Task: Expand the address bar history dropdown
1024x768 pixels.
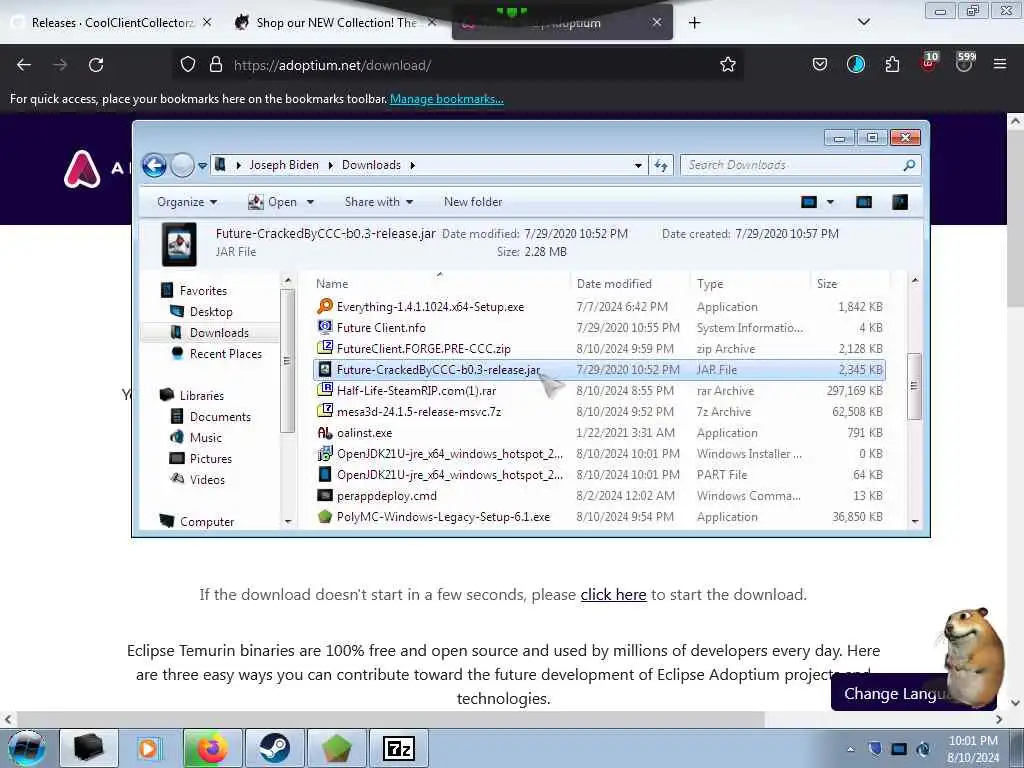Action: point(638,166)
